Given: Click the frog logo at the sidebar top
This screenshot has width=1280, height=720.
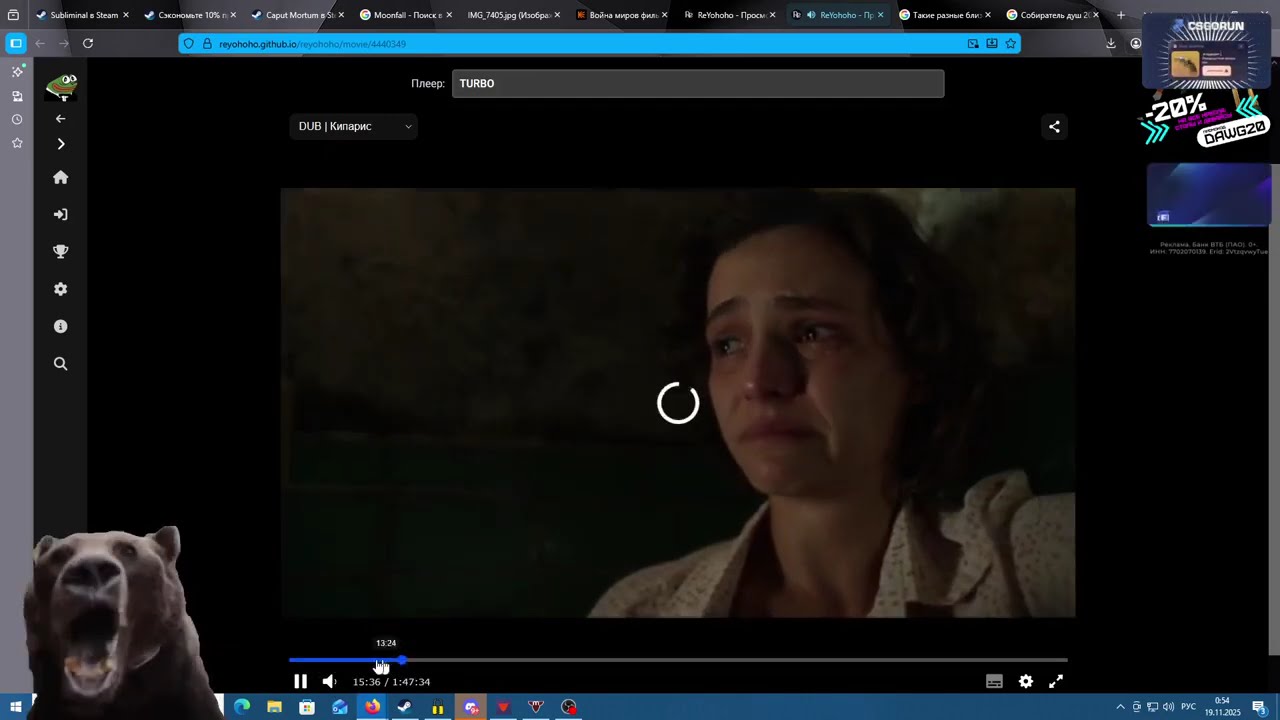Looking at the screenshot, I should click(x=61, y=87).
